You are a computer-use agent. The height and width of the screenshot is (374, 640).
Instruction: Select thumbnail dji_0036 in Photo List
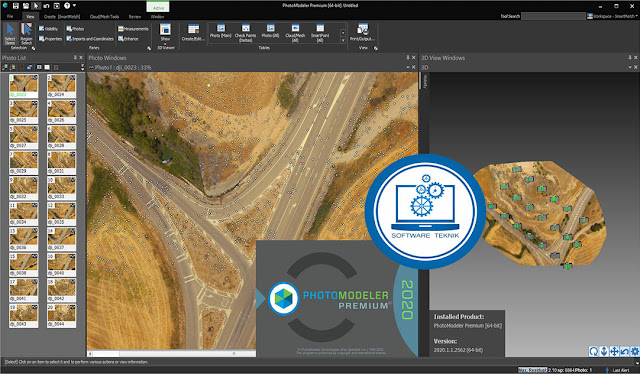click(24, 239)
